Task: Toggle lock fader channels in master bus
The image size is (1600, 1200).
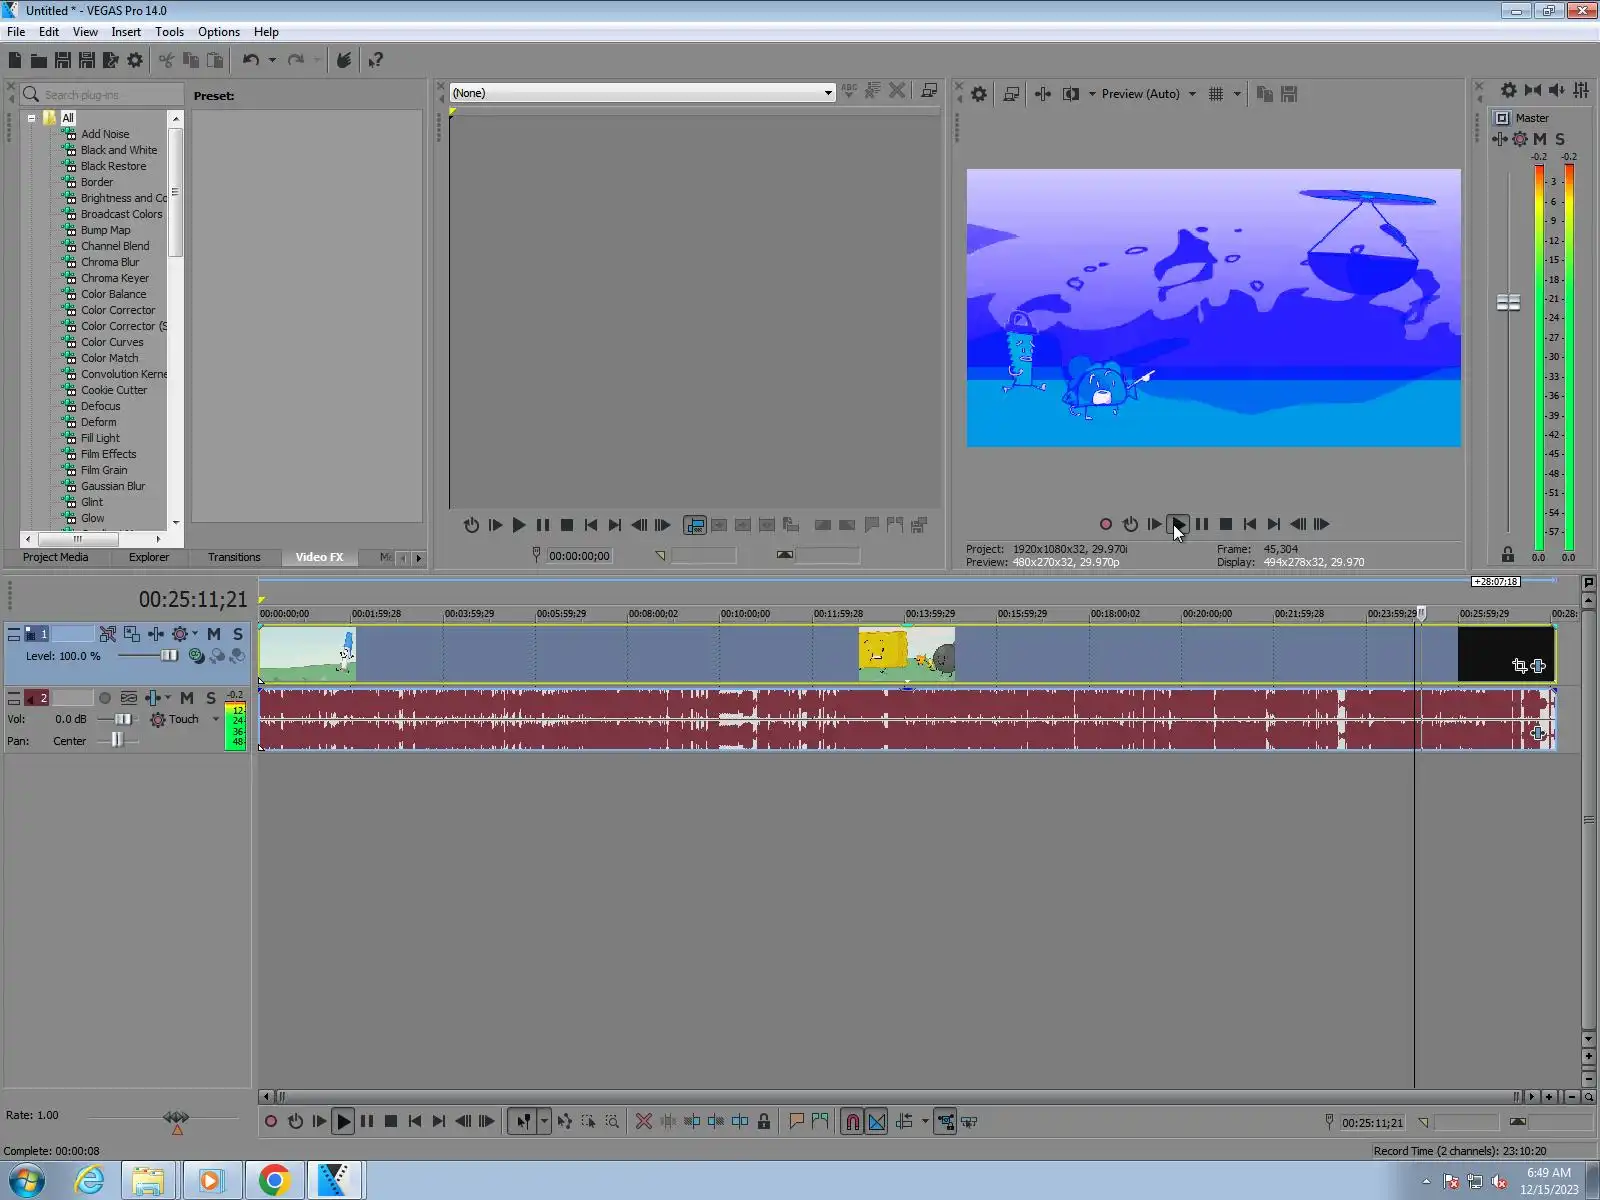Action: click(1508, 554)
